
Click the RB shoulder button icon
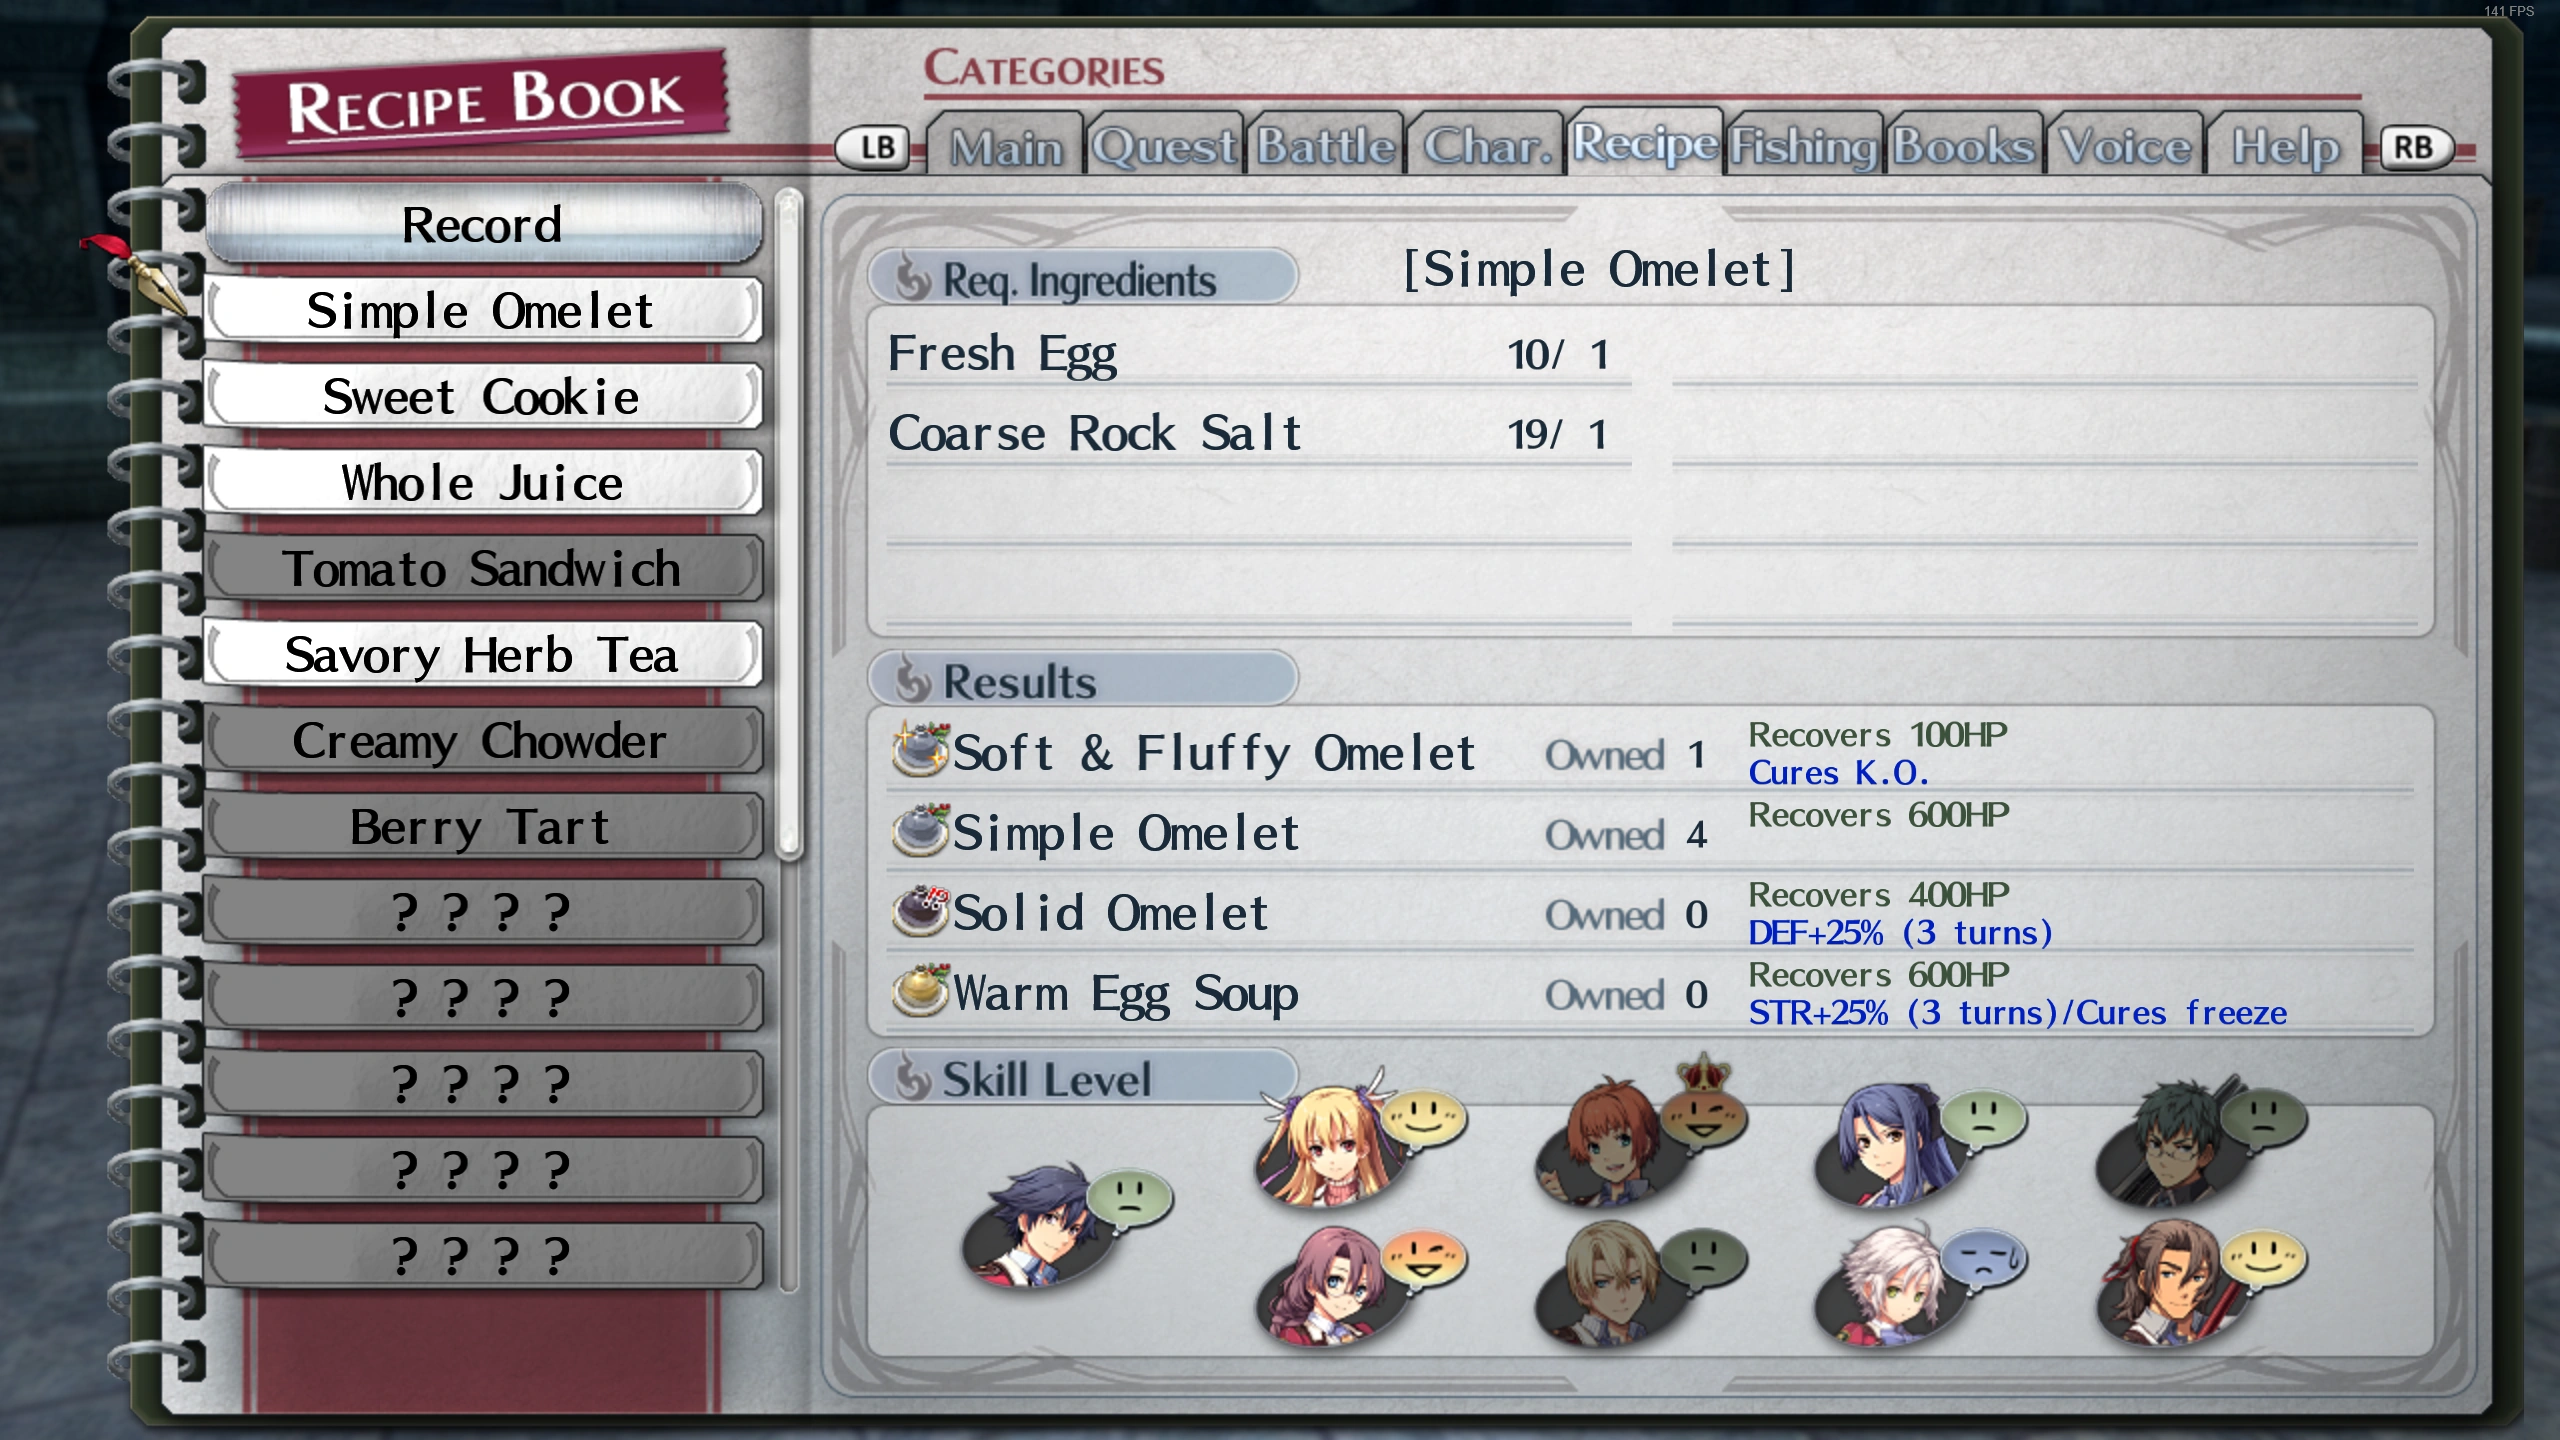(x=2415, y=148)
